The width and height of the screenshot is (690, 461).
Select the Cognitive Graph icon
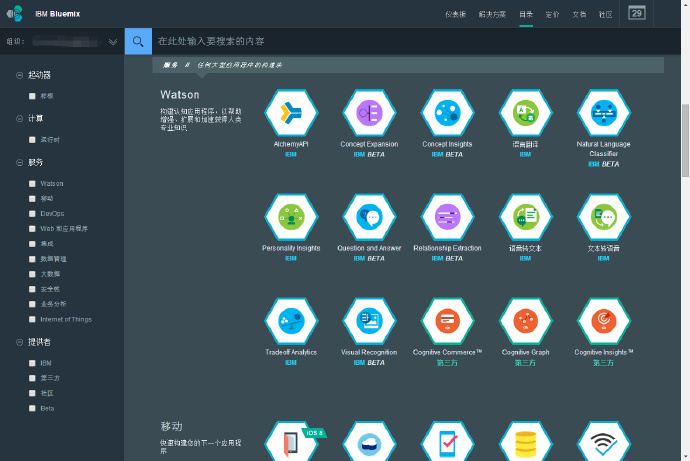[x=525, y=321]
